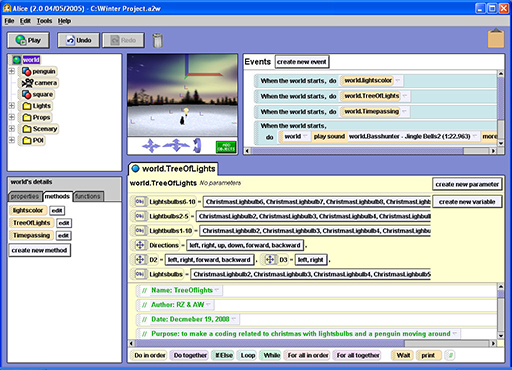512x370 pixels.
Task: Expand the Scenery folder
Action: [12, 129]
